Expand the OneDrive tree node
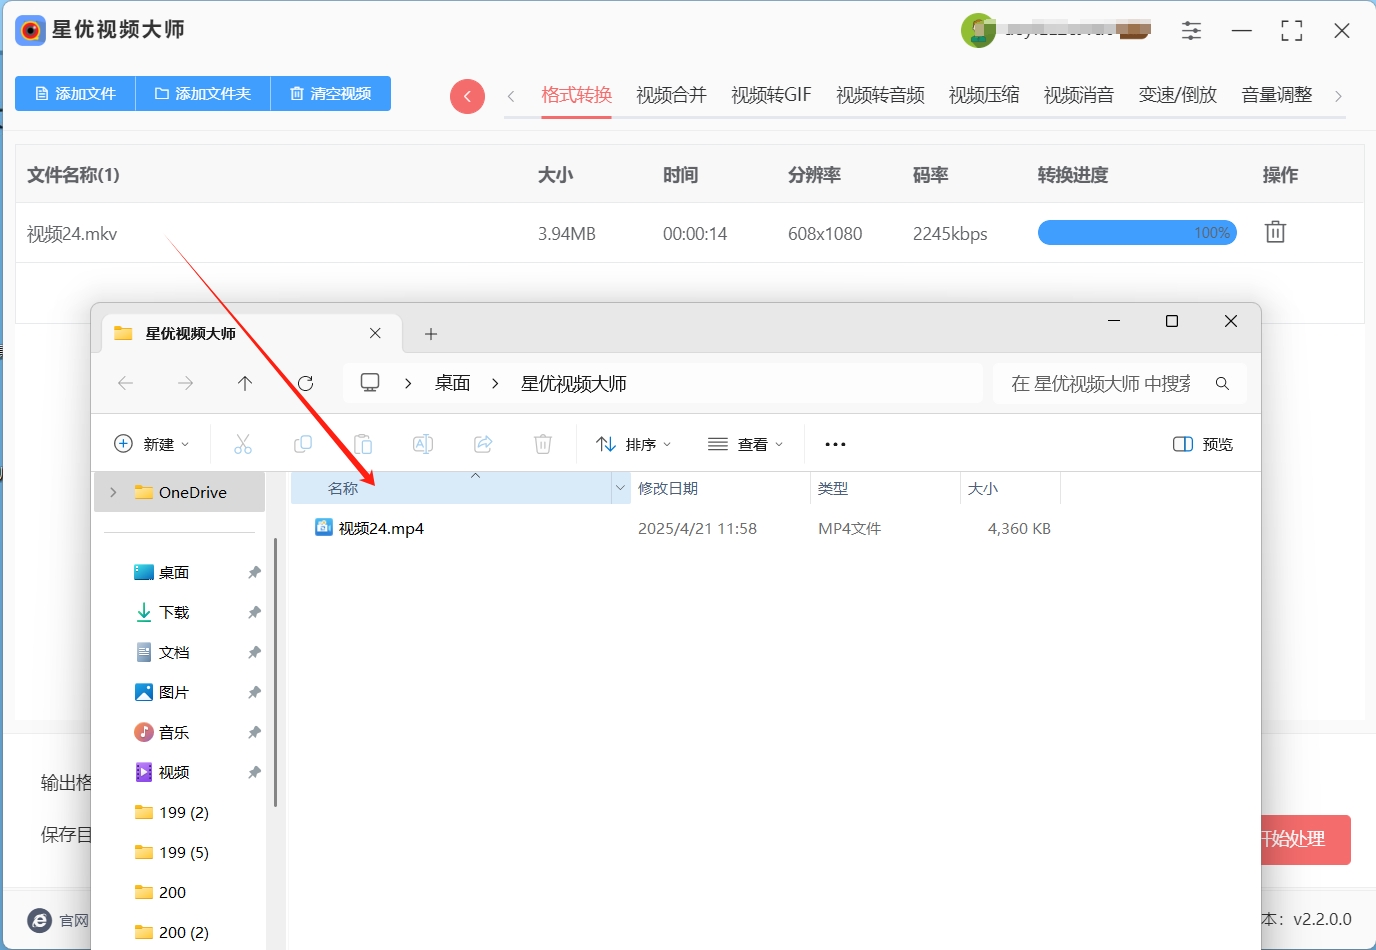This screenshot has height=950, width=1376. [x=113, y=492]
